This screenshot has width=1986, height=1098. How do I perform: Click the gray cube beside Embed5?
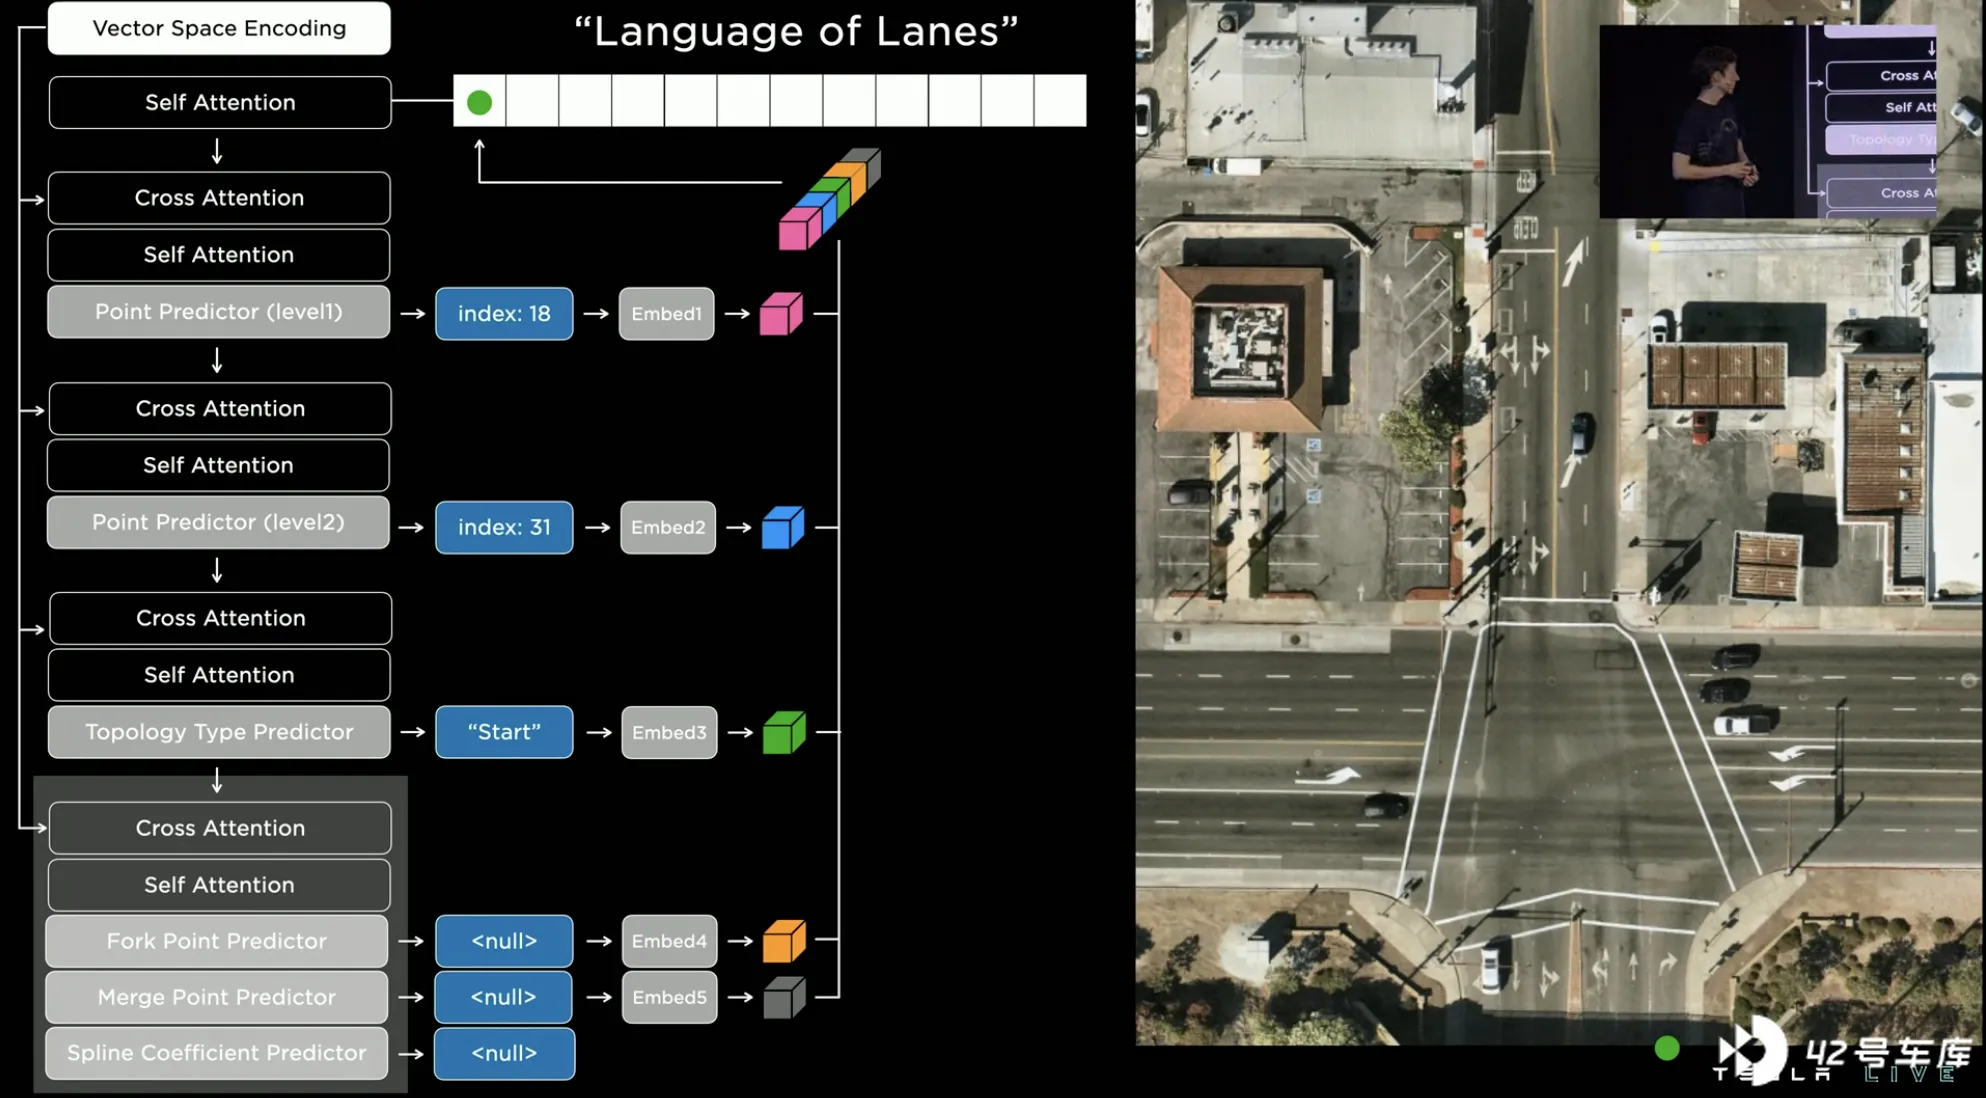[x=784, y=997]
